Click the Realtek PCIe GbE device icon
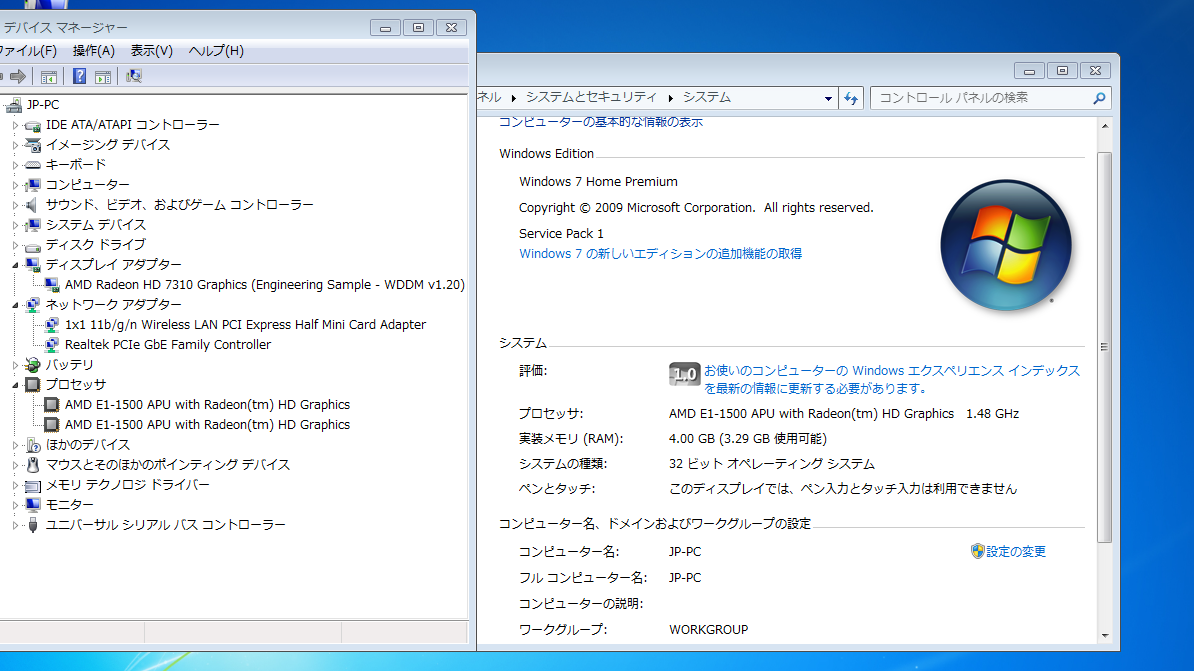Screen dimensions: 1194x671 pyautogui.click(x=52, y=344)
